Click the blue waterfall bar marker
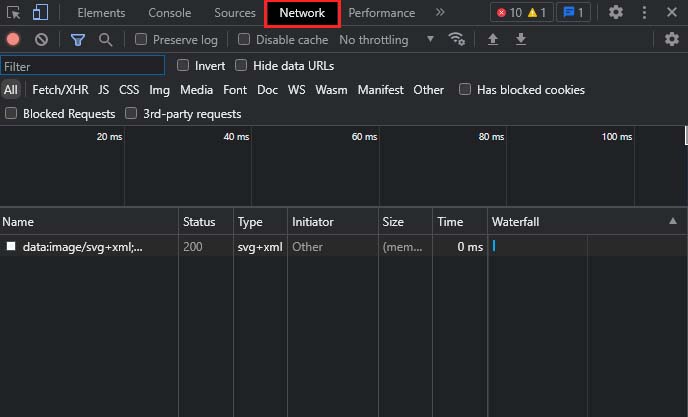This screenshot has width=688, height=417. (494, 246)
